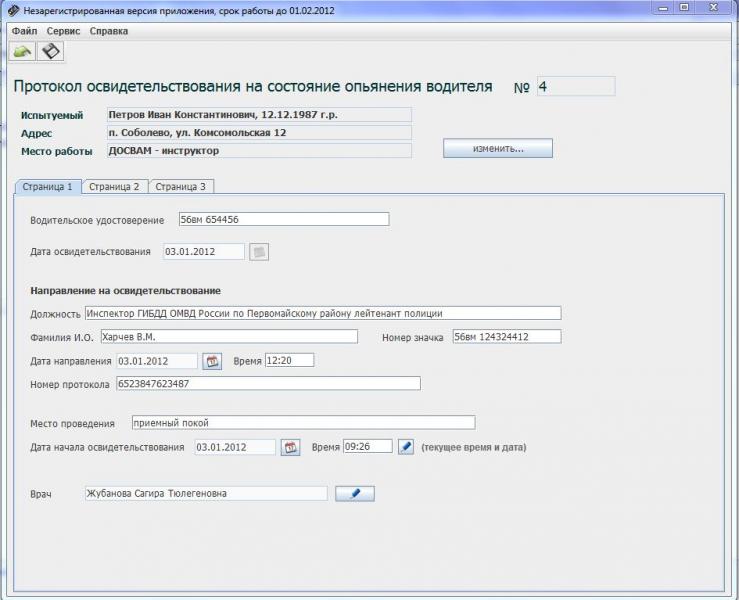Click the pencil button next to Врач
This screenshot has width=739, height=600.
(x=355, y=493)
